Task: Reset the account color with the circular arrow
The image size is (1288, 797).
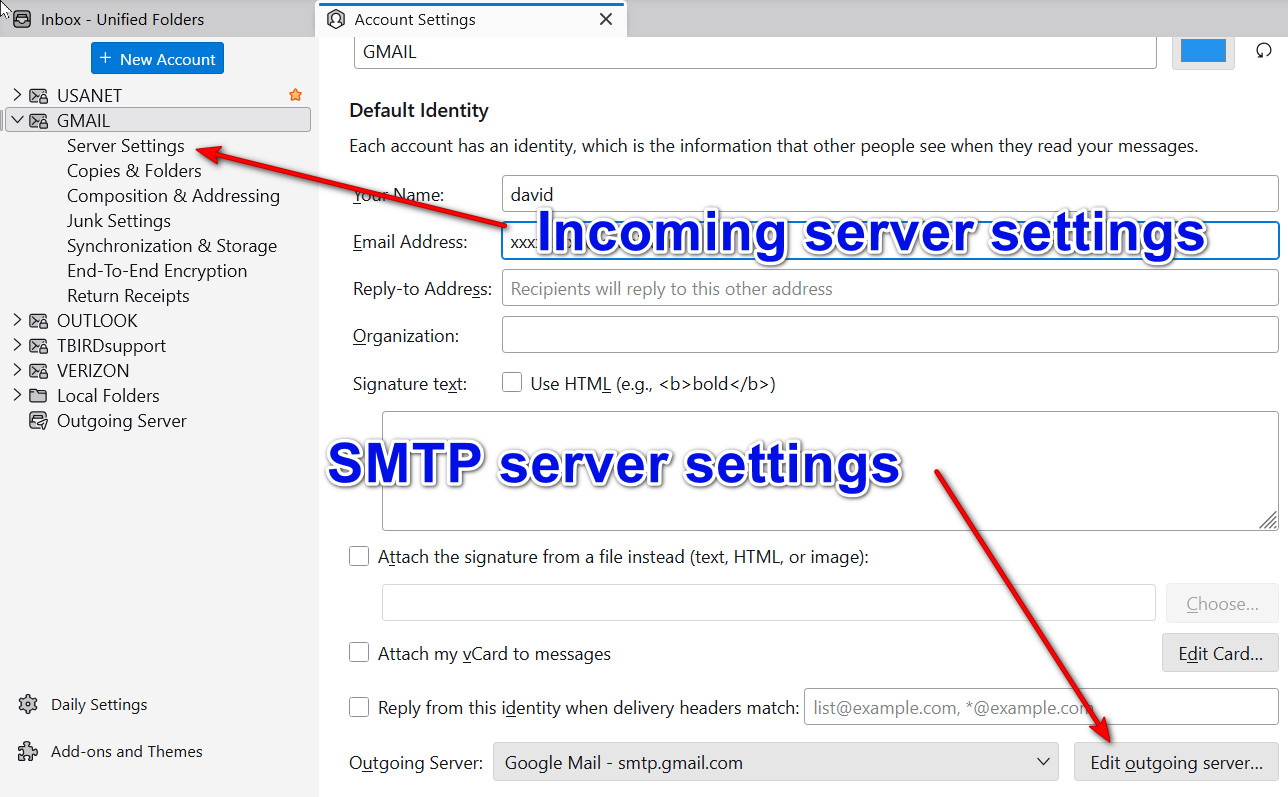Action: [1264, 50]
